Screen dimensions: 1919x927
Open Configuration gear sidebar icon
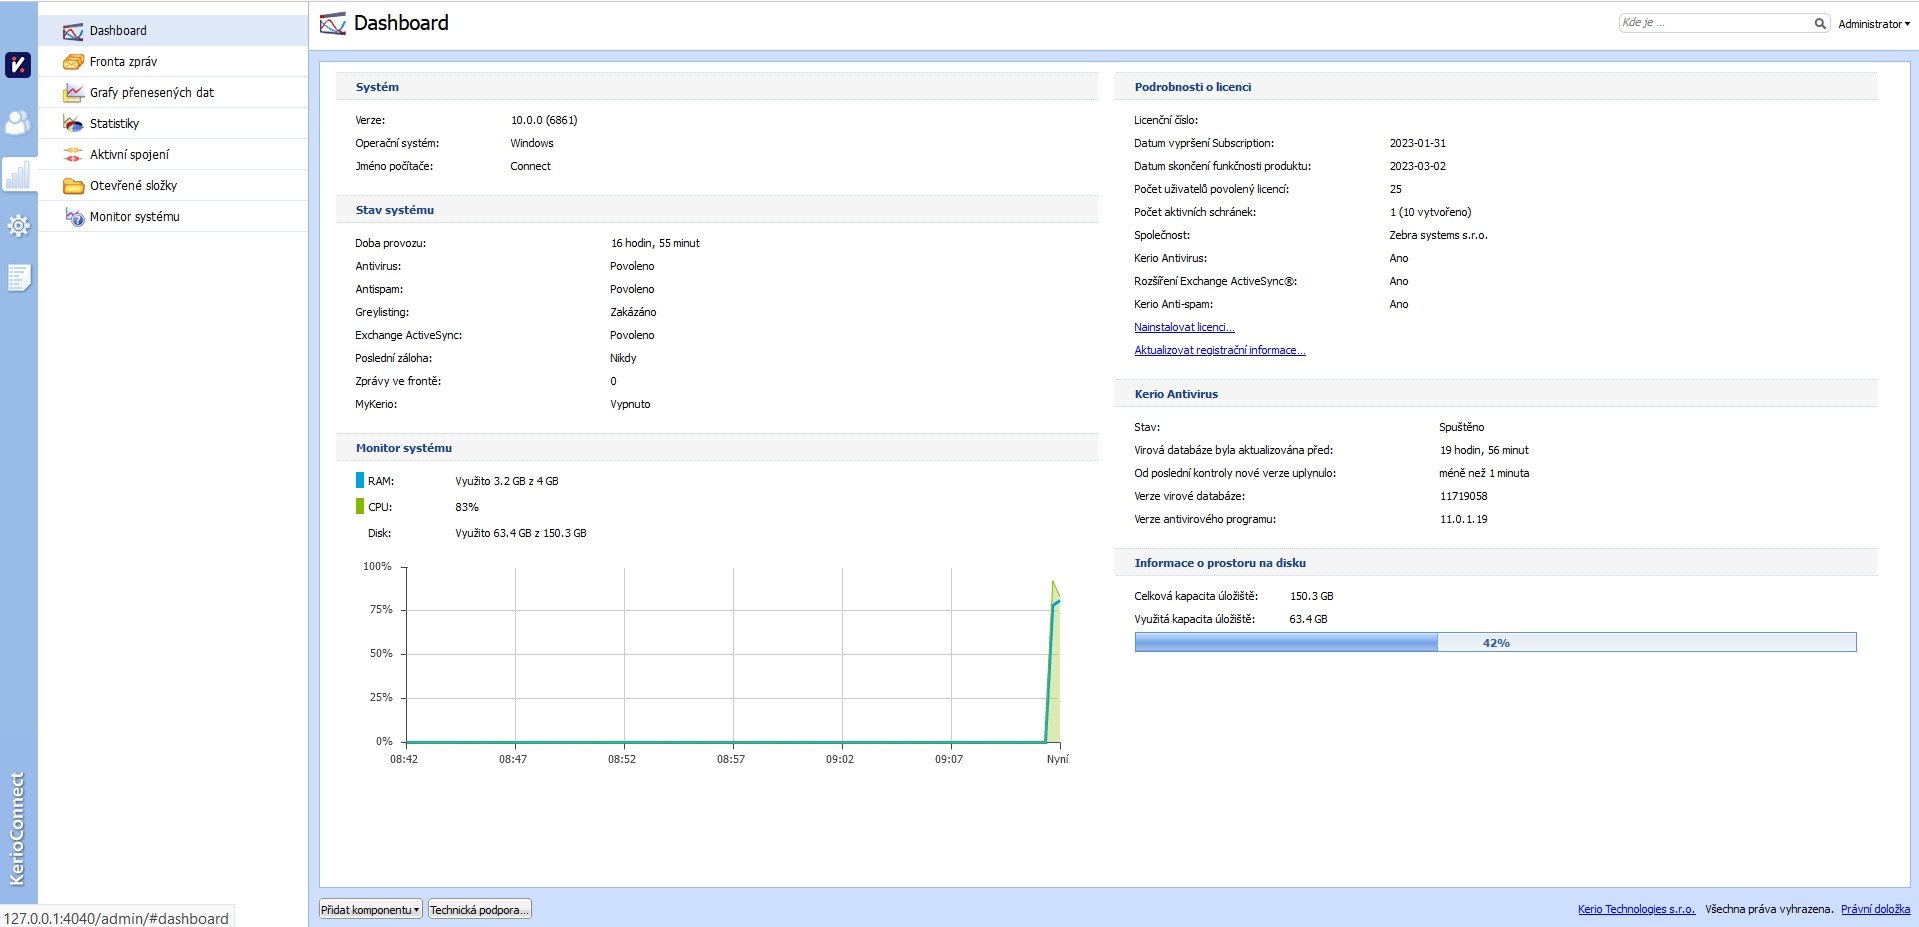click(18, 226)
